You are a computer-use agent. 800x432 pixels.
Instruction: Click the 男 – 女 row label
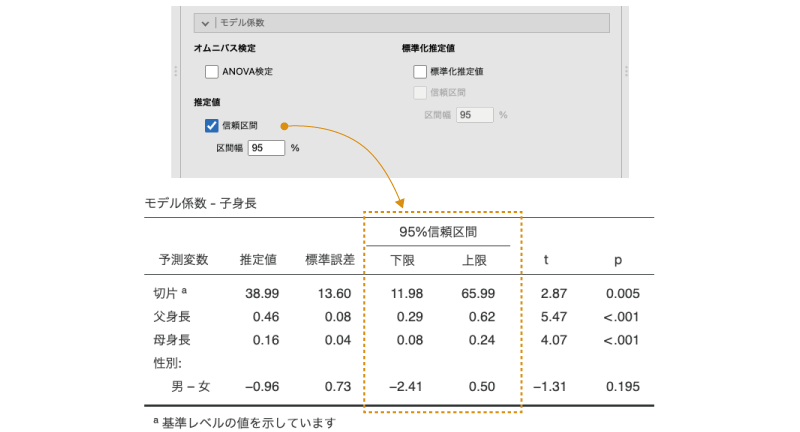pos(190,386)
